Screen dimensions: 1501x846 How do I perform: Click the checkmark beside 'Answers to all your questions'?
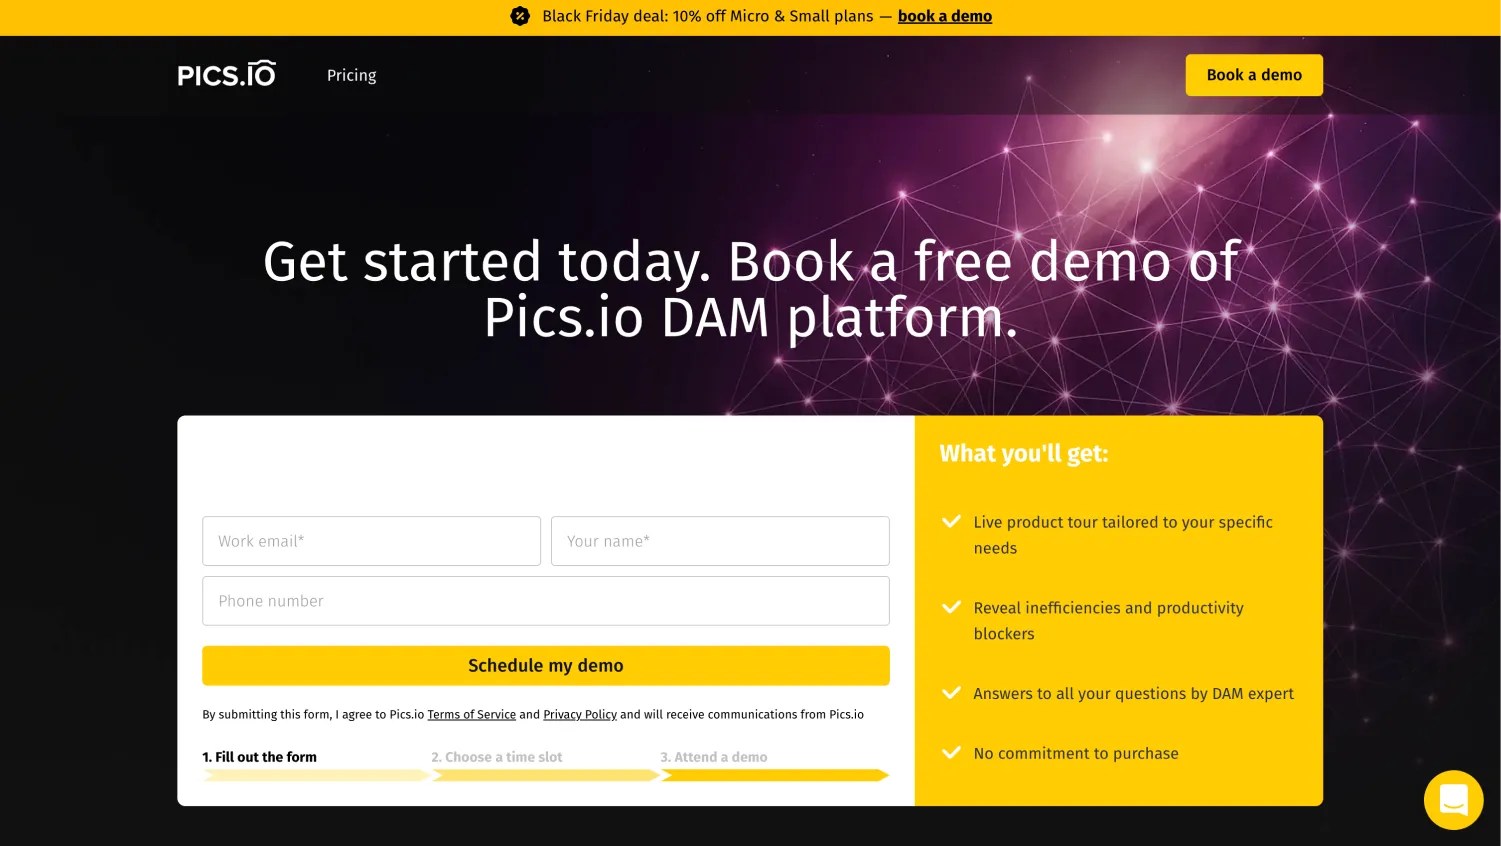tap(950, 692)
